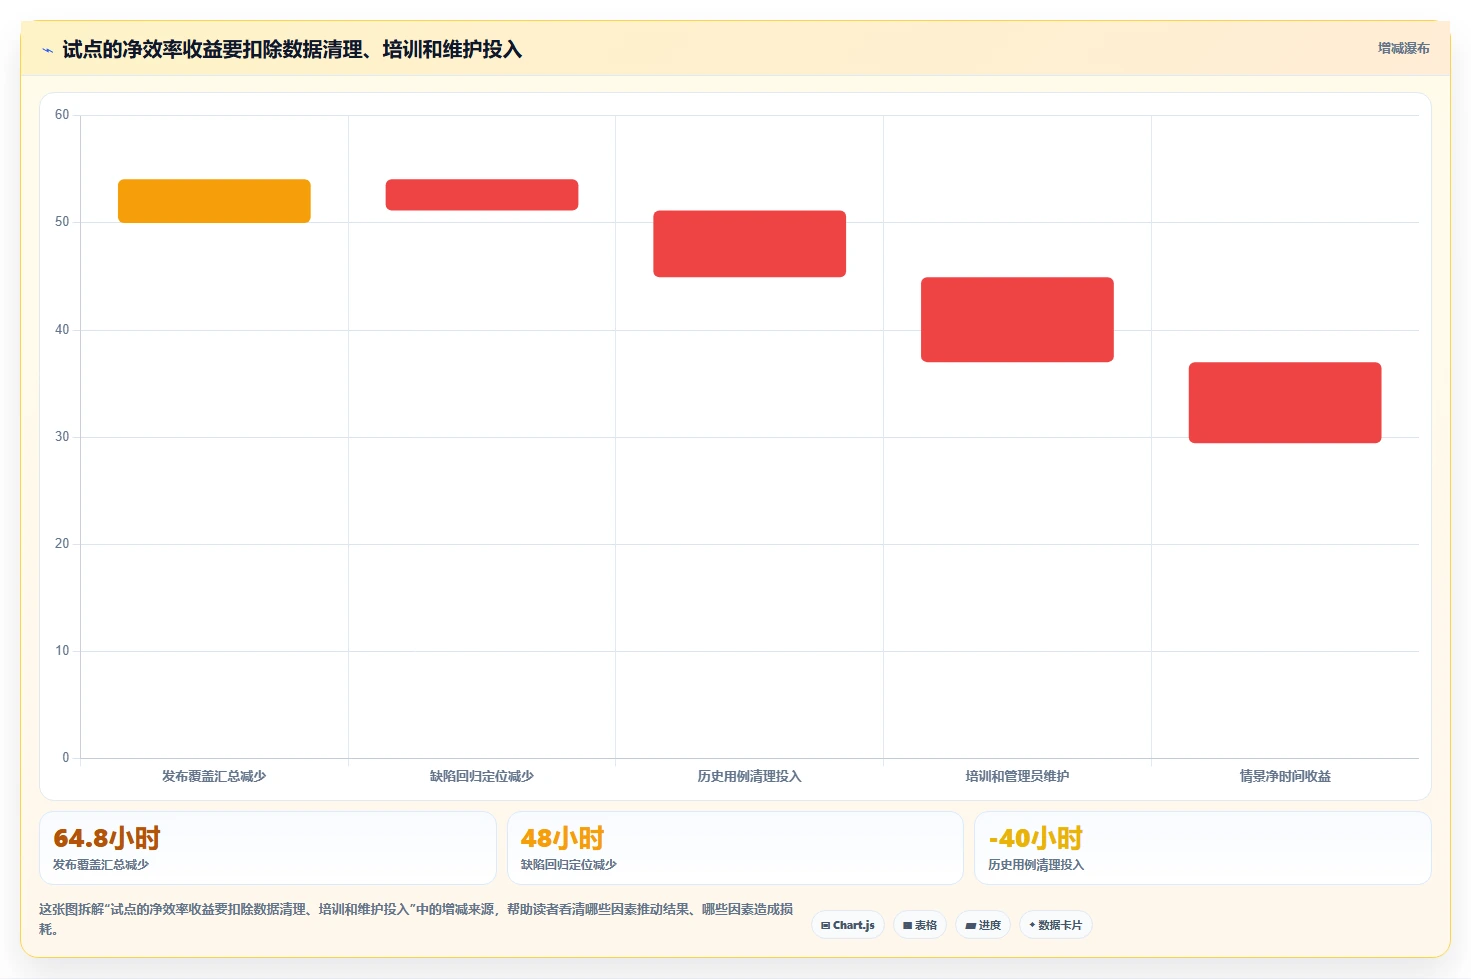This screenshot has width=1471, height=979.
Task: Click the 64.8小时 data card
Action: [x=268, y=848]
